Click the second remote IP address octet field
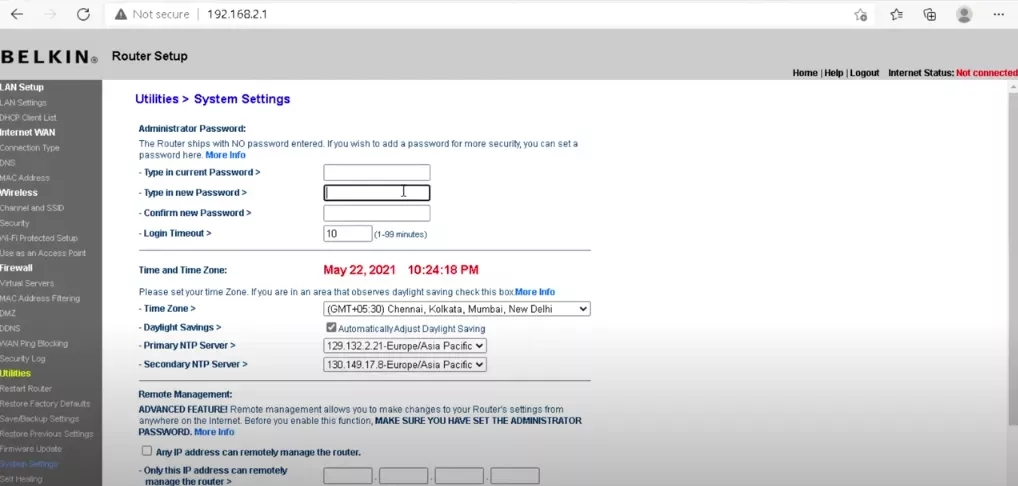The height and width of the screenshot is (486, 1018). pos(404,476)
